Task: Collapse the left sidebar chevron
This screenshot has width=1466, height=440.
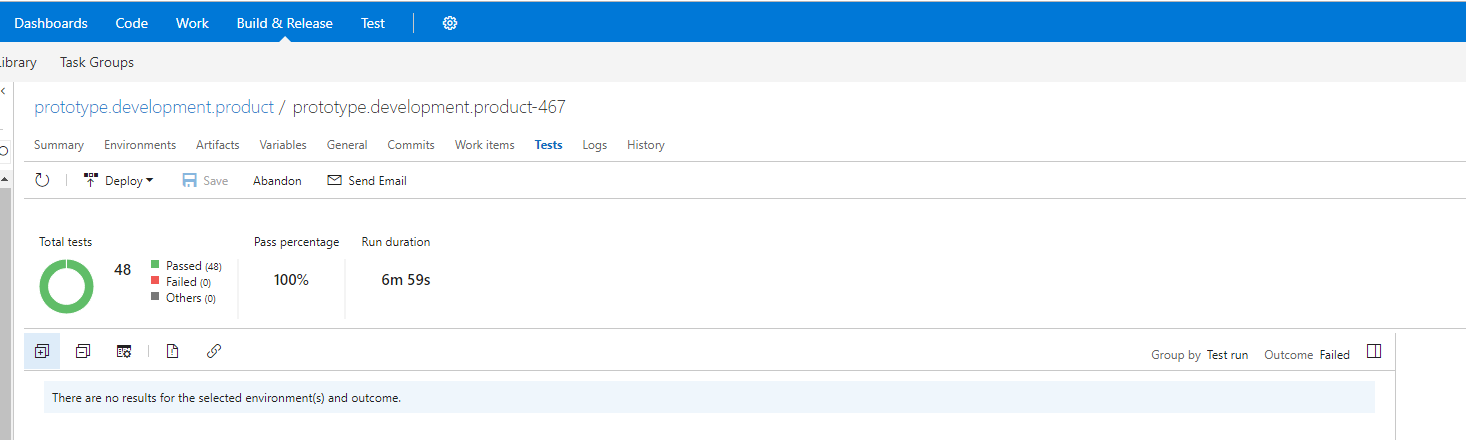Action: (3, 91)
